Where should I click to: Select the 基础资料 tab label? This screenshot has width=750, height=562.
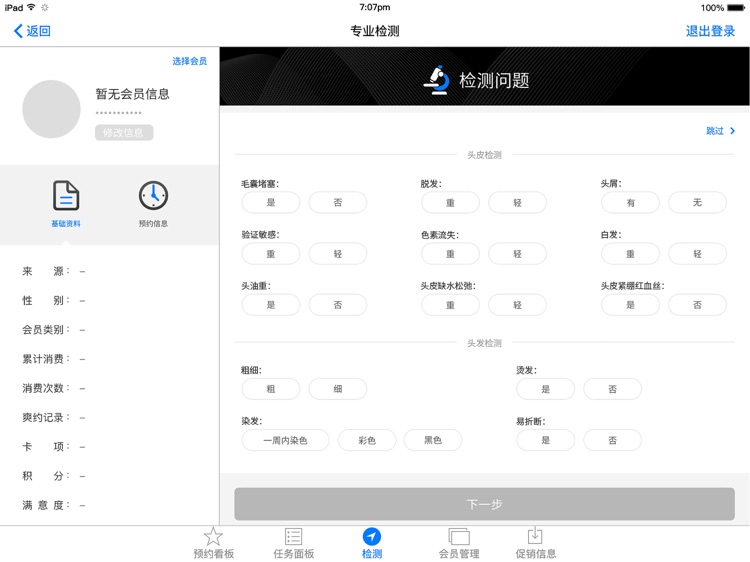click(x=66, y=223)
